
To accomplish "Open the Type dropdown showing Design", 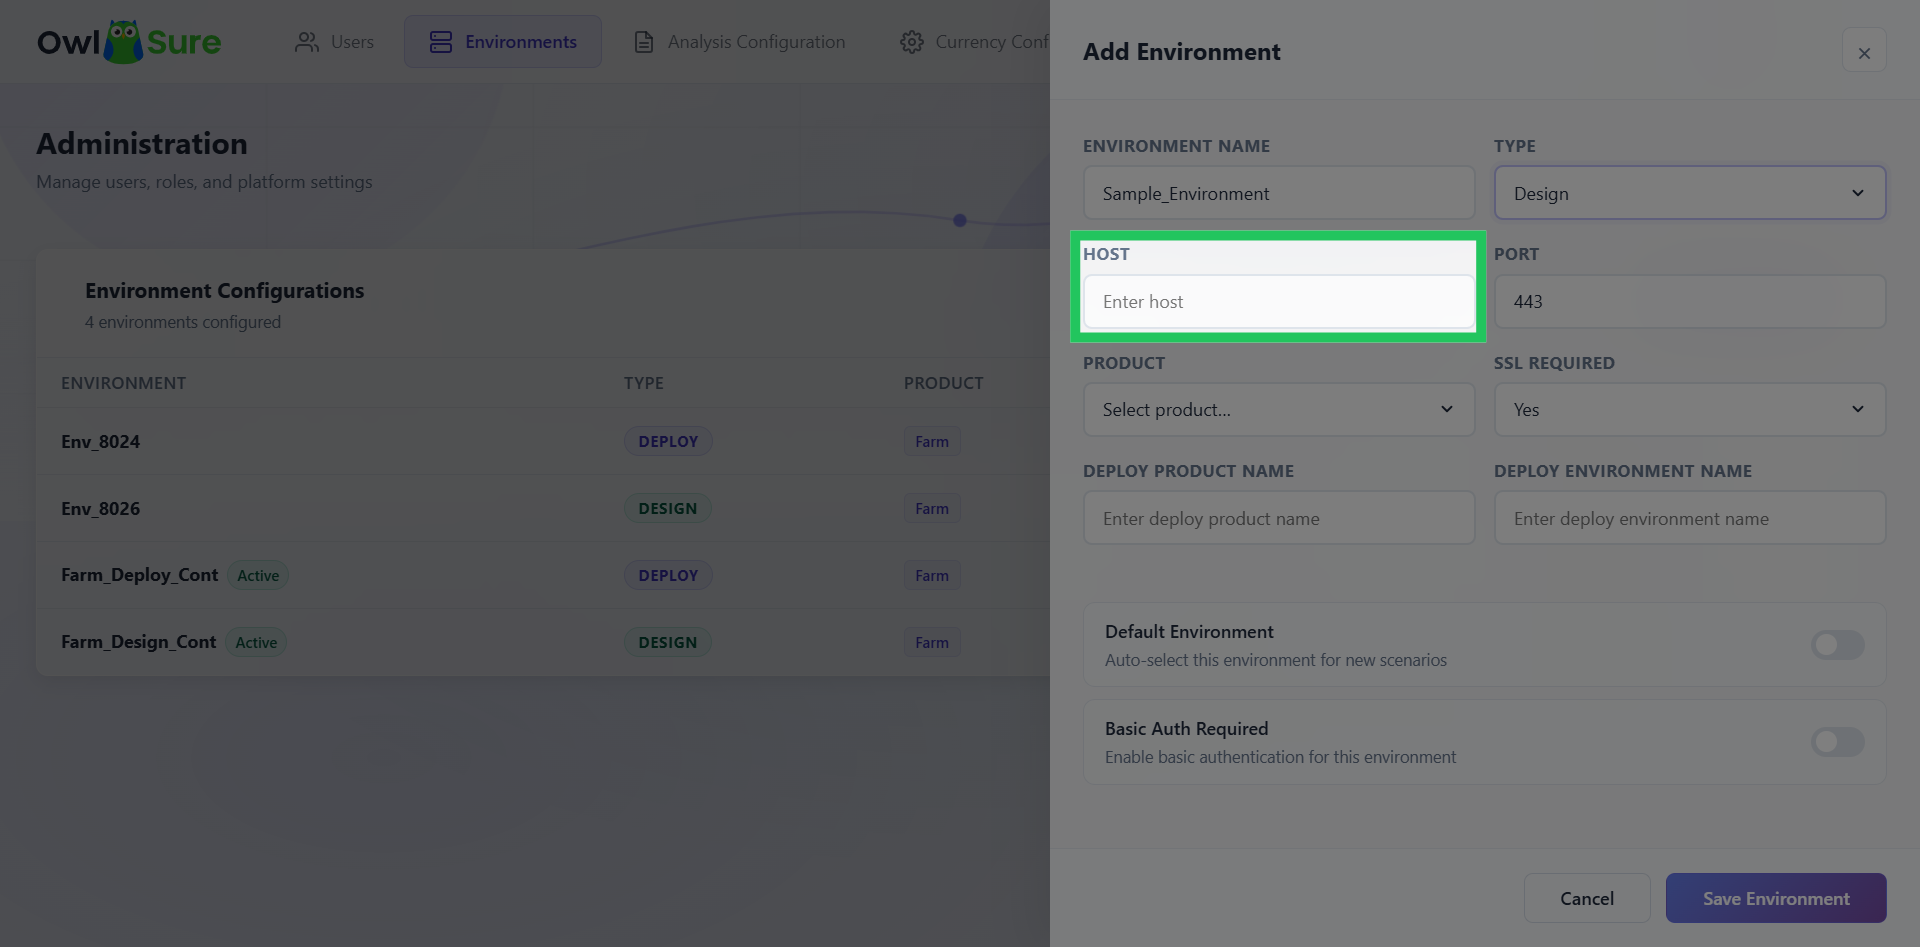I will (x=1690, y=193).
